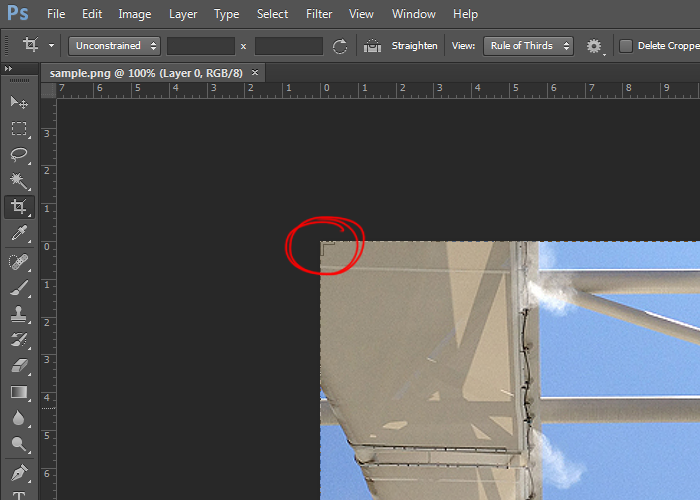Open the Unconstrained aspect ratio dropdown
Image resolution: width=700 pixels, height=500 pixels.
114,46
